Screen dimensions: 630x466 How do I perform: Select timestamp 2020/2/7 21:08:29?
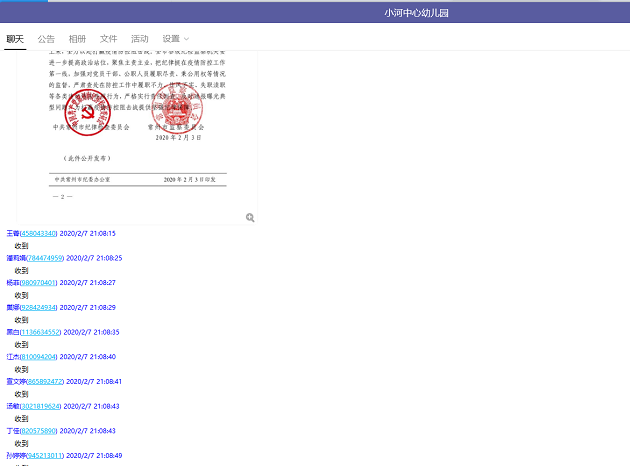(88, 308)
